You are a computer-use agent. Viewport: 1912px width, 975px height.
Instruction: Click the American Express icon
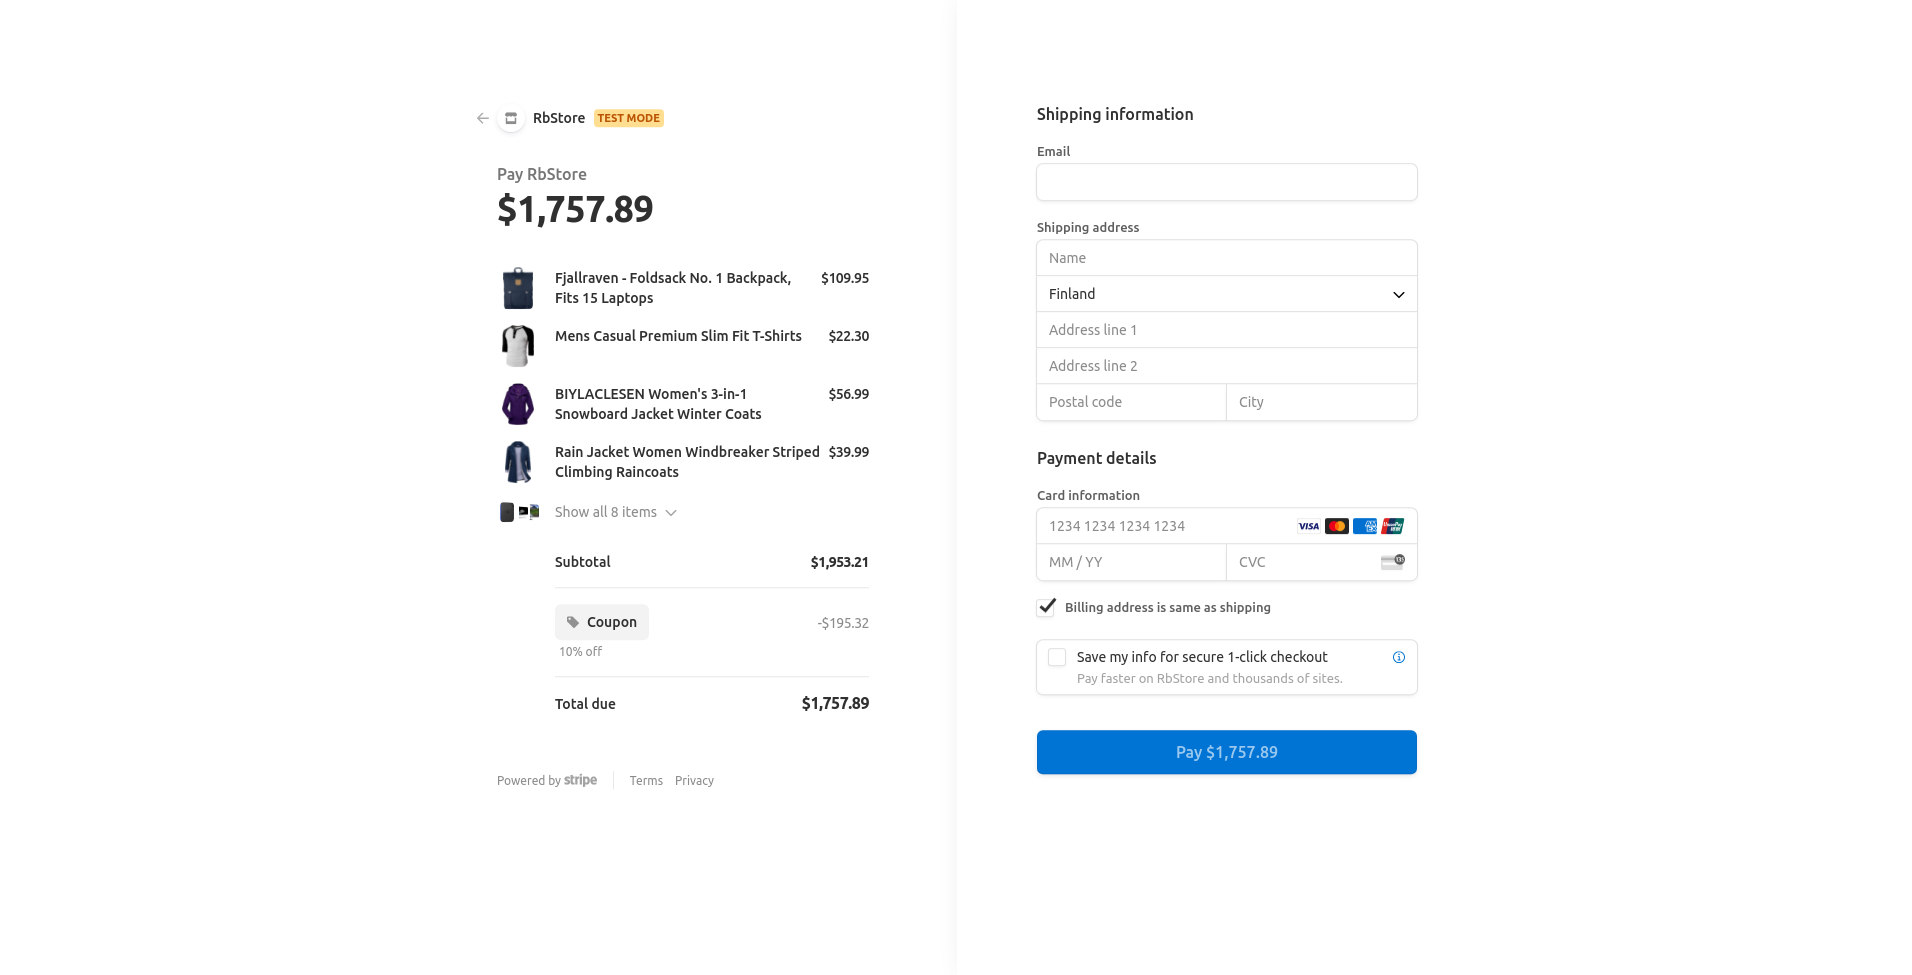(x=1364, y=525)
